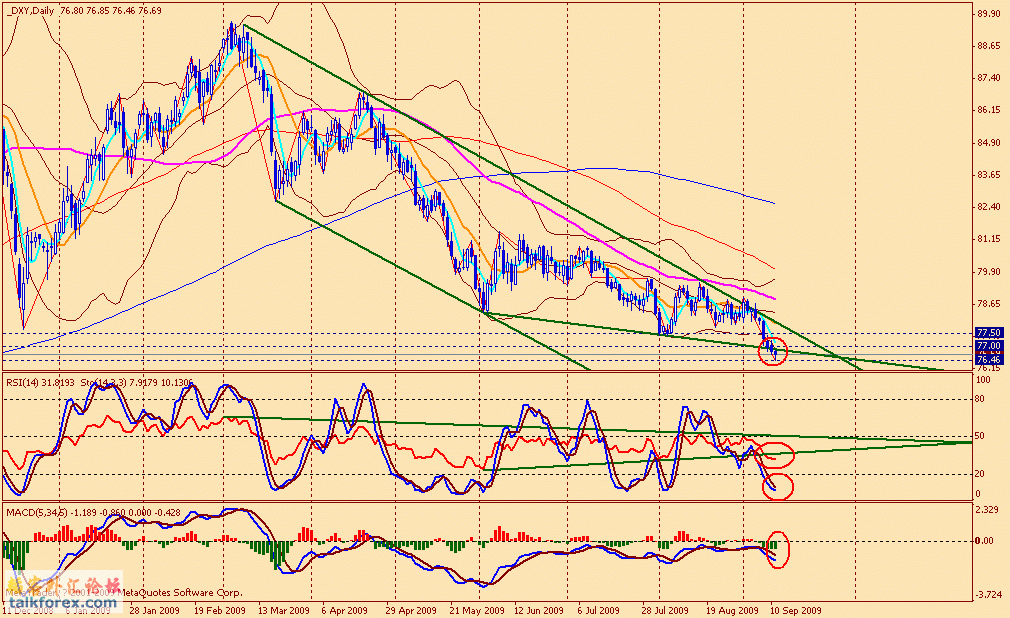
Task: Click the 28 Jan 2009 date label
Action: pos(154,610)
